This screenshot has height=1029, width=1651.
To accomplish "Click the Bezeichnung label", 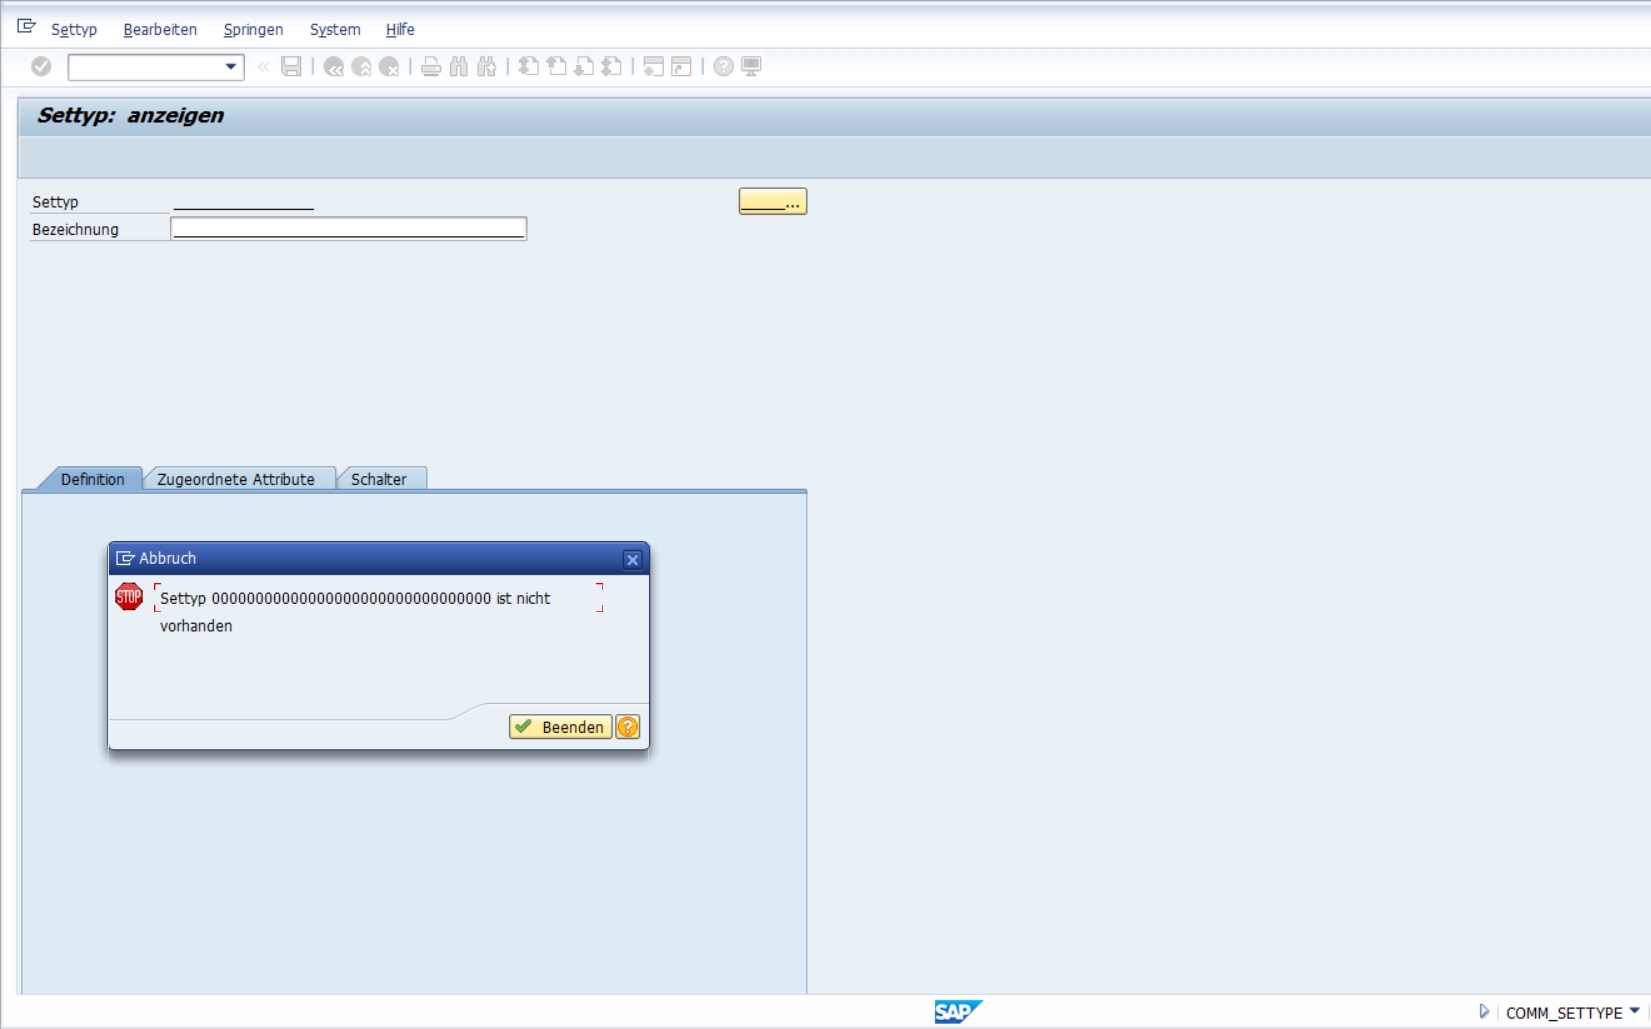I will click(75, 229).
